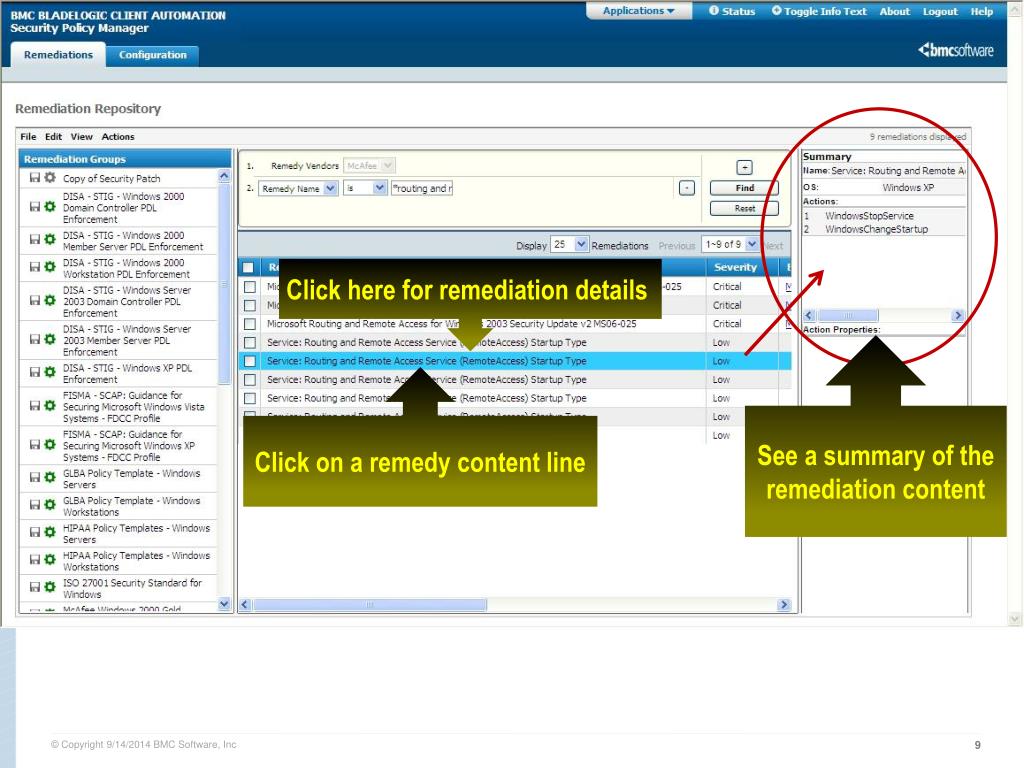This screenshot has height=768, width=1024.
Task: Select 'WindowsStopService' action in Summary
Action: click(869, 216)
